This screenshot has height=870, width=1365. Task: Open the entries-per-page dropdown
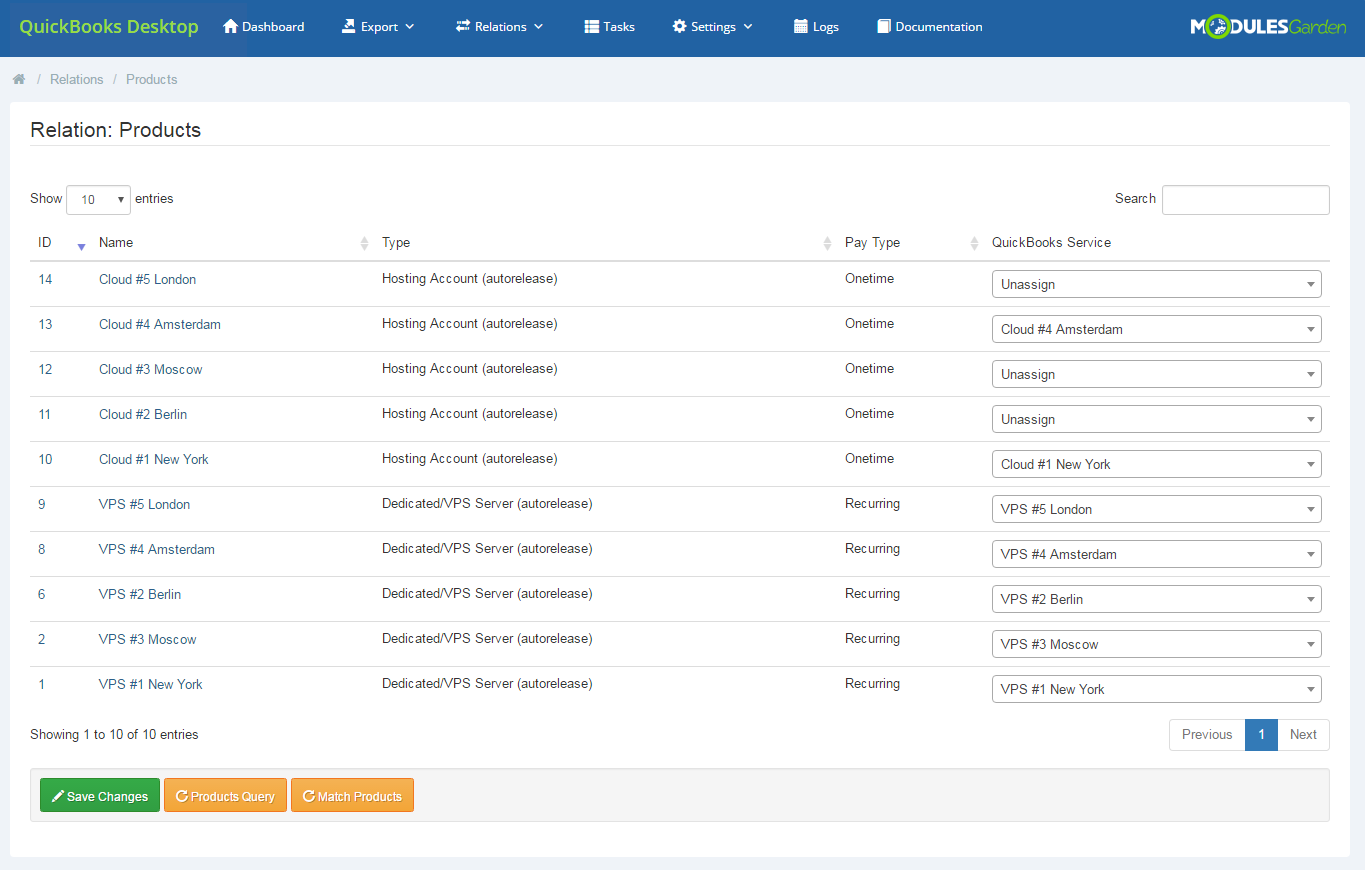[97, 199]
